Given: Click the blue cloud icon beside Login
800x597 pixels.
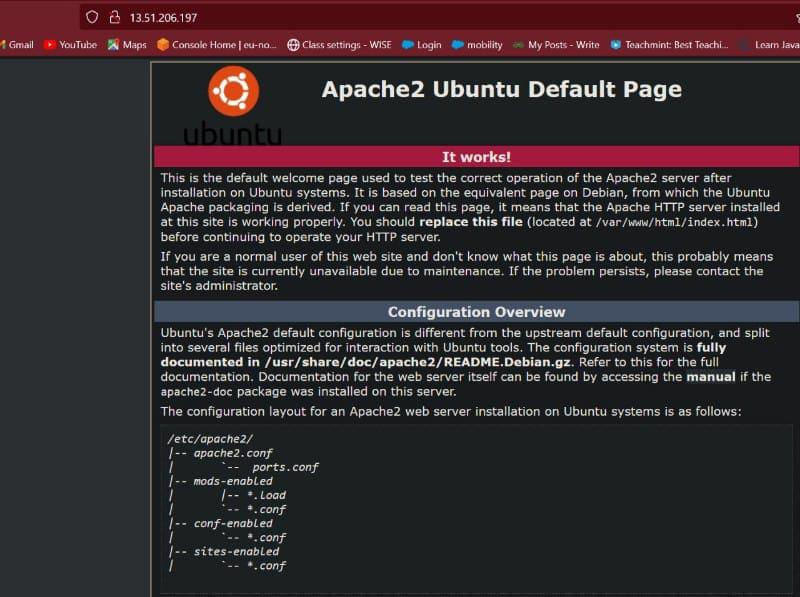Looking at the screenshot, I should click(408, 45).
